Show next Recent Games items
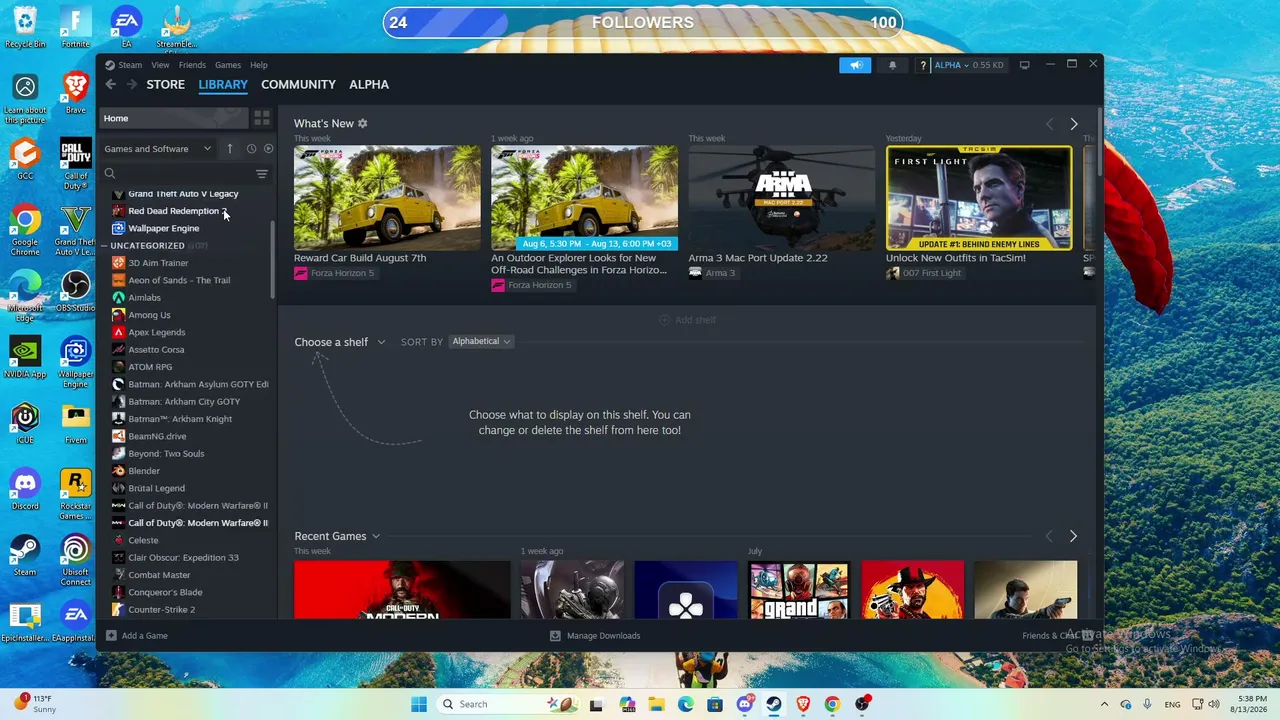 pos(1073,536)
